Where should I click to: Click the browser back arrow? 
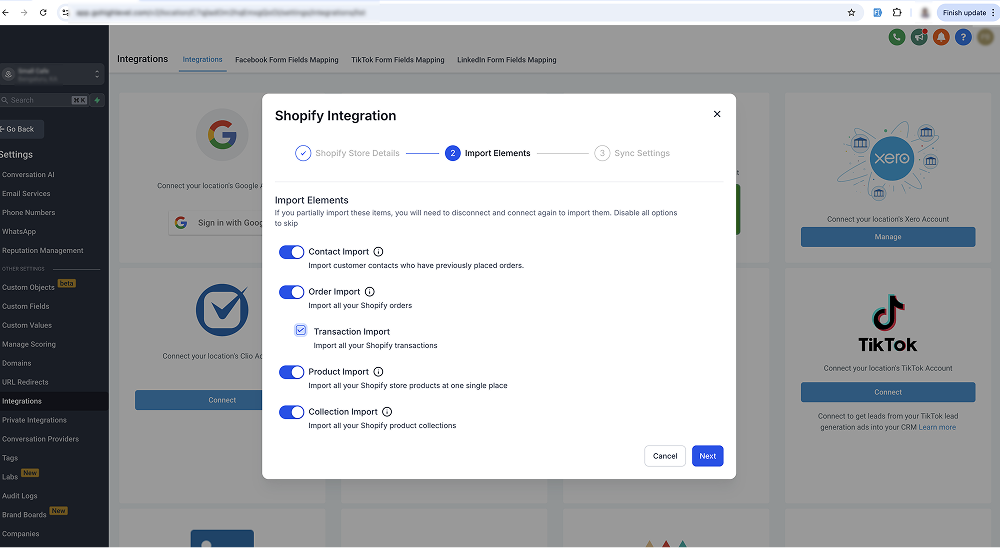[x=5, y=12]
